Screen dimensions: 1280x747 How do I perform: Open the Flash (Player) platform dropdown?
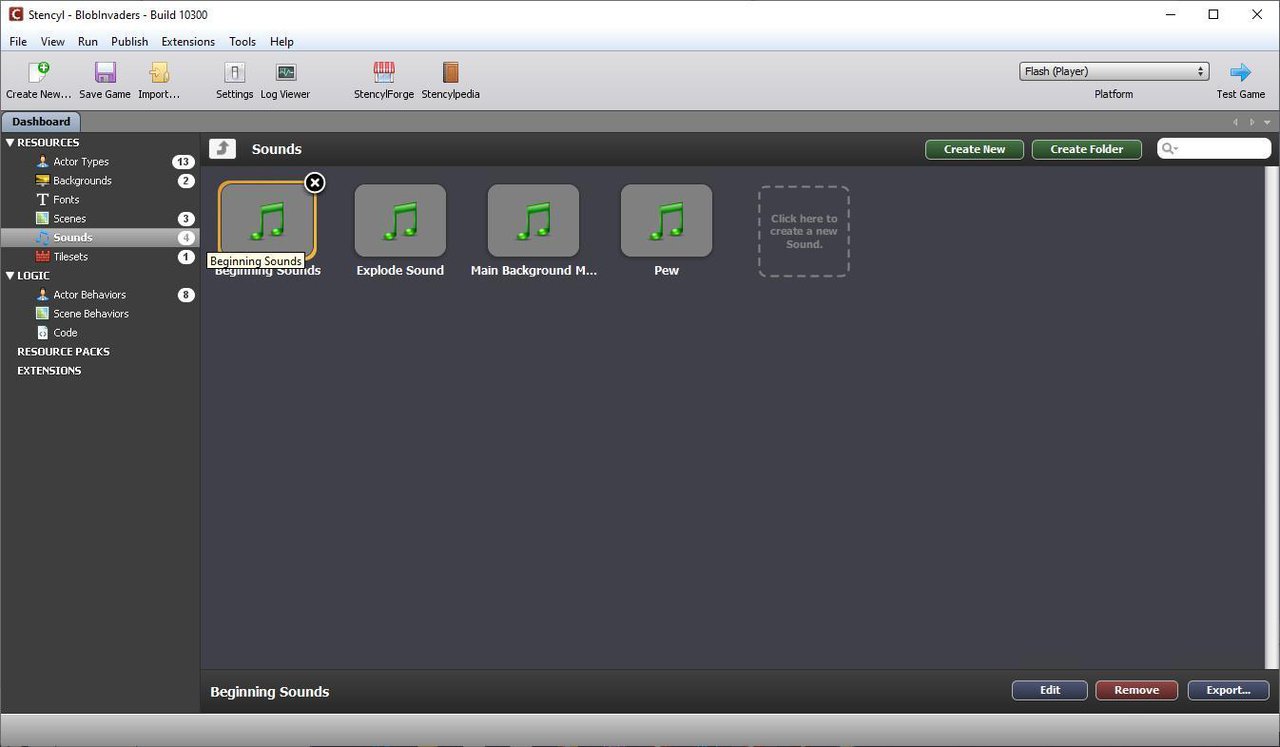tap(1114, 71)
